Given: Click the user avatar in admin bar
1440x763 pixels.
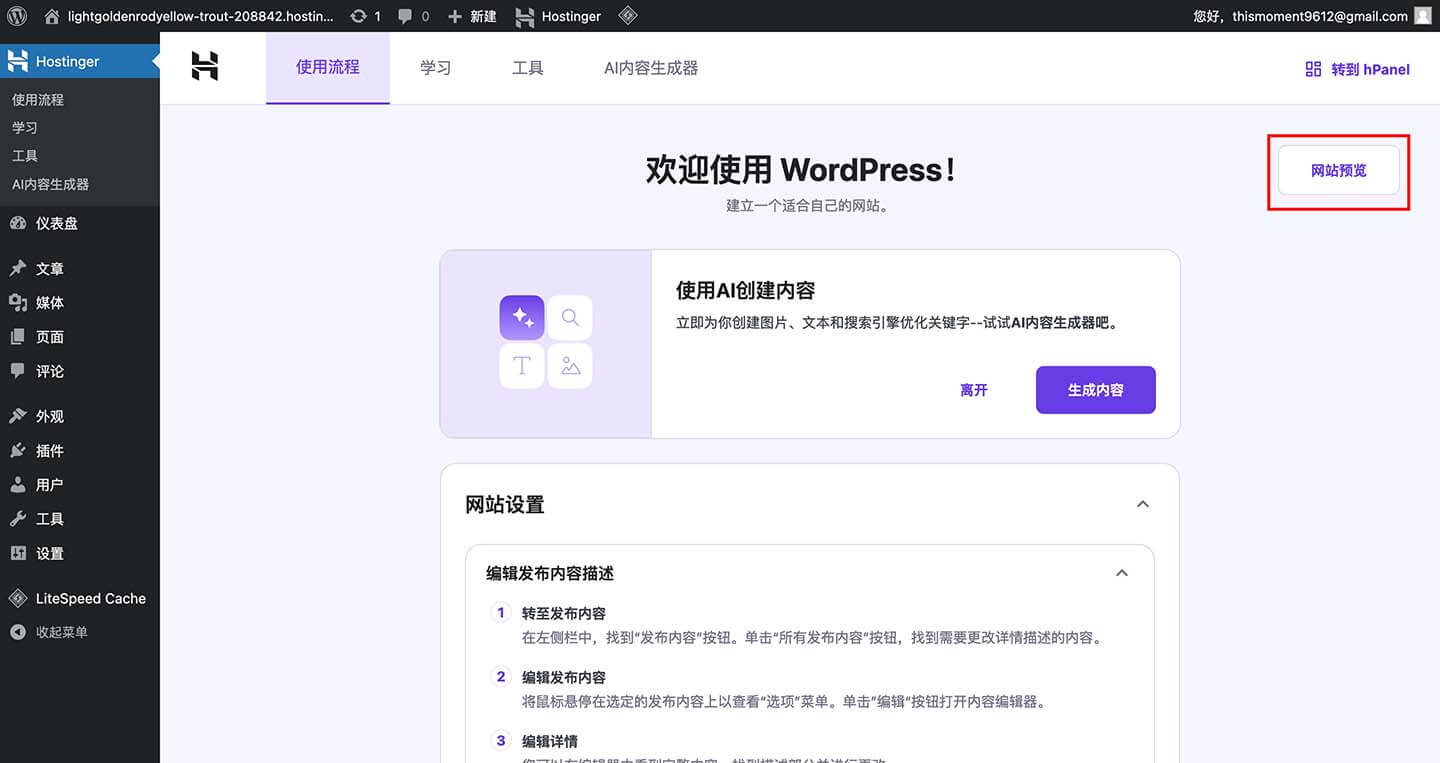Looking at the screenshot, I should 1423,16.
